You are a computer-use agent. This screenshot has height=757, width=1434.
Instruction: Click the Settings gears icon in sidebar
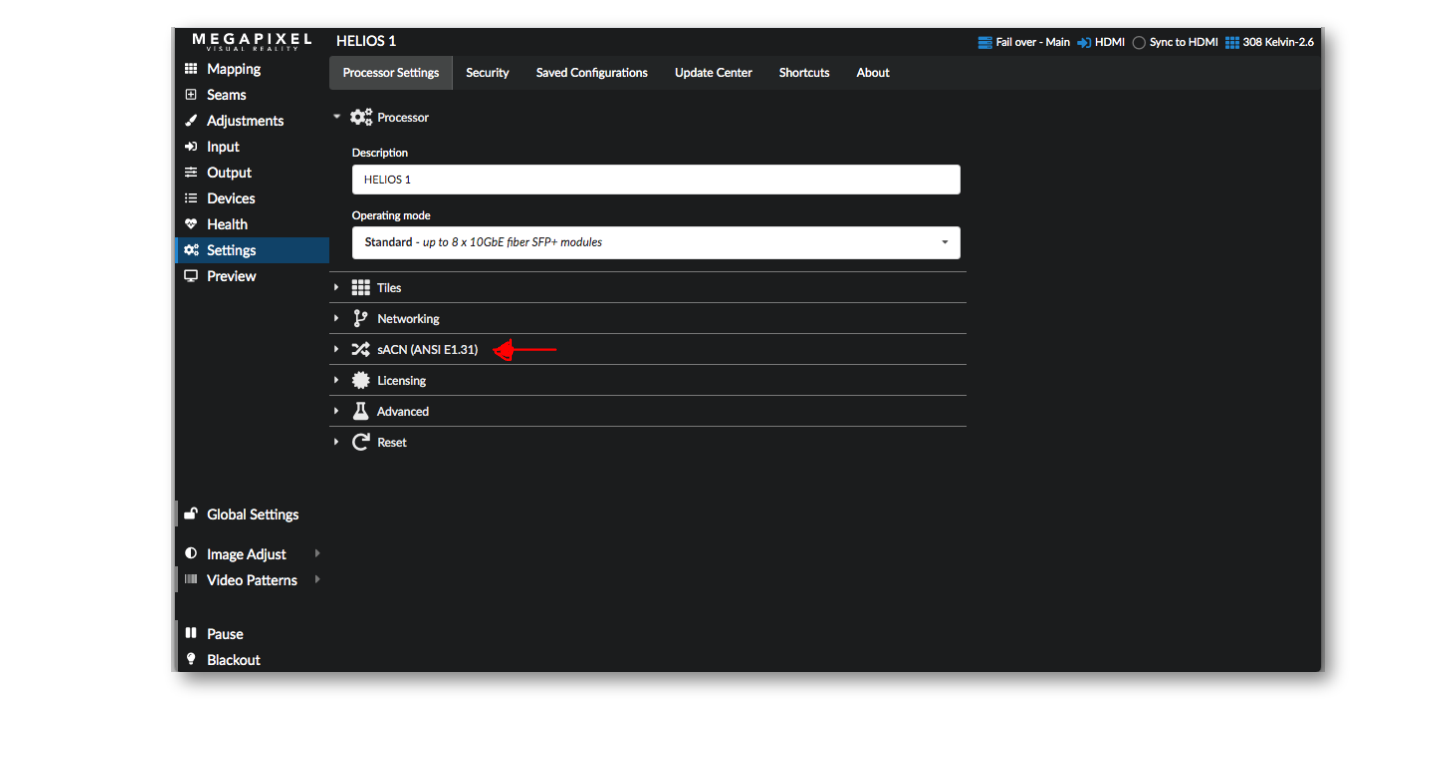[x=191, y=251]
